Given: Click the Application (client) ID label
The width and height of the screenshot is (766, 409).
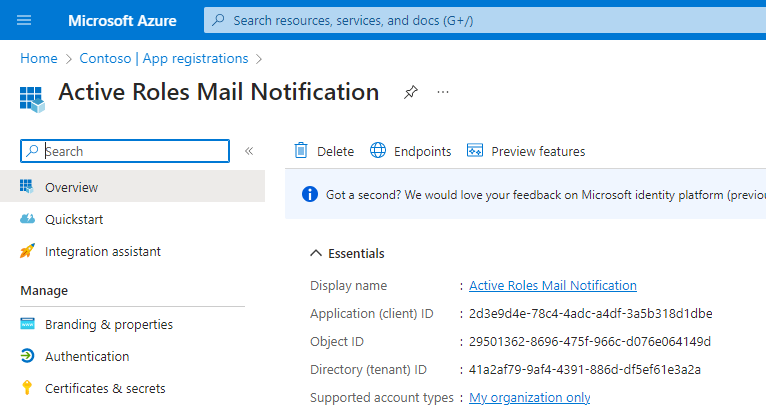Looking at the screenshot, I should 372,313.
